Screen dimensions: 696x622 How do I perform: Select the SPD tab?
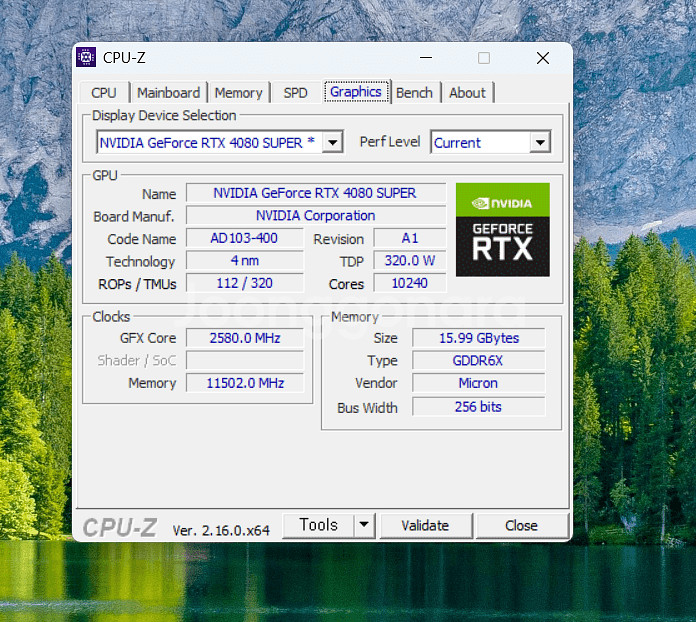[295, 93]
